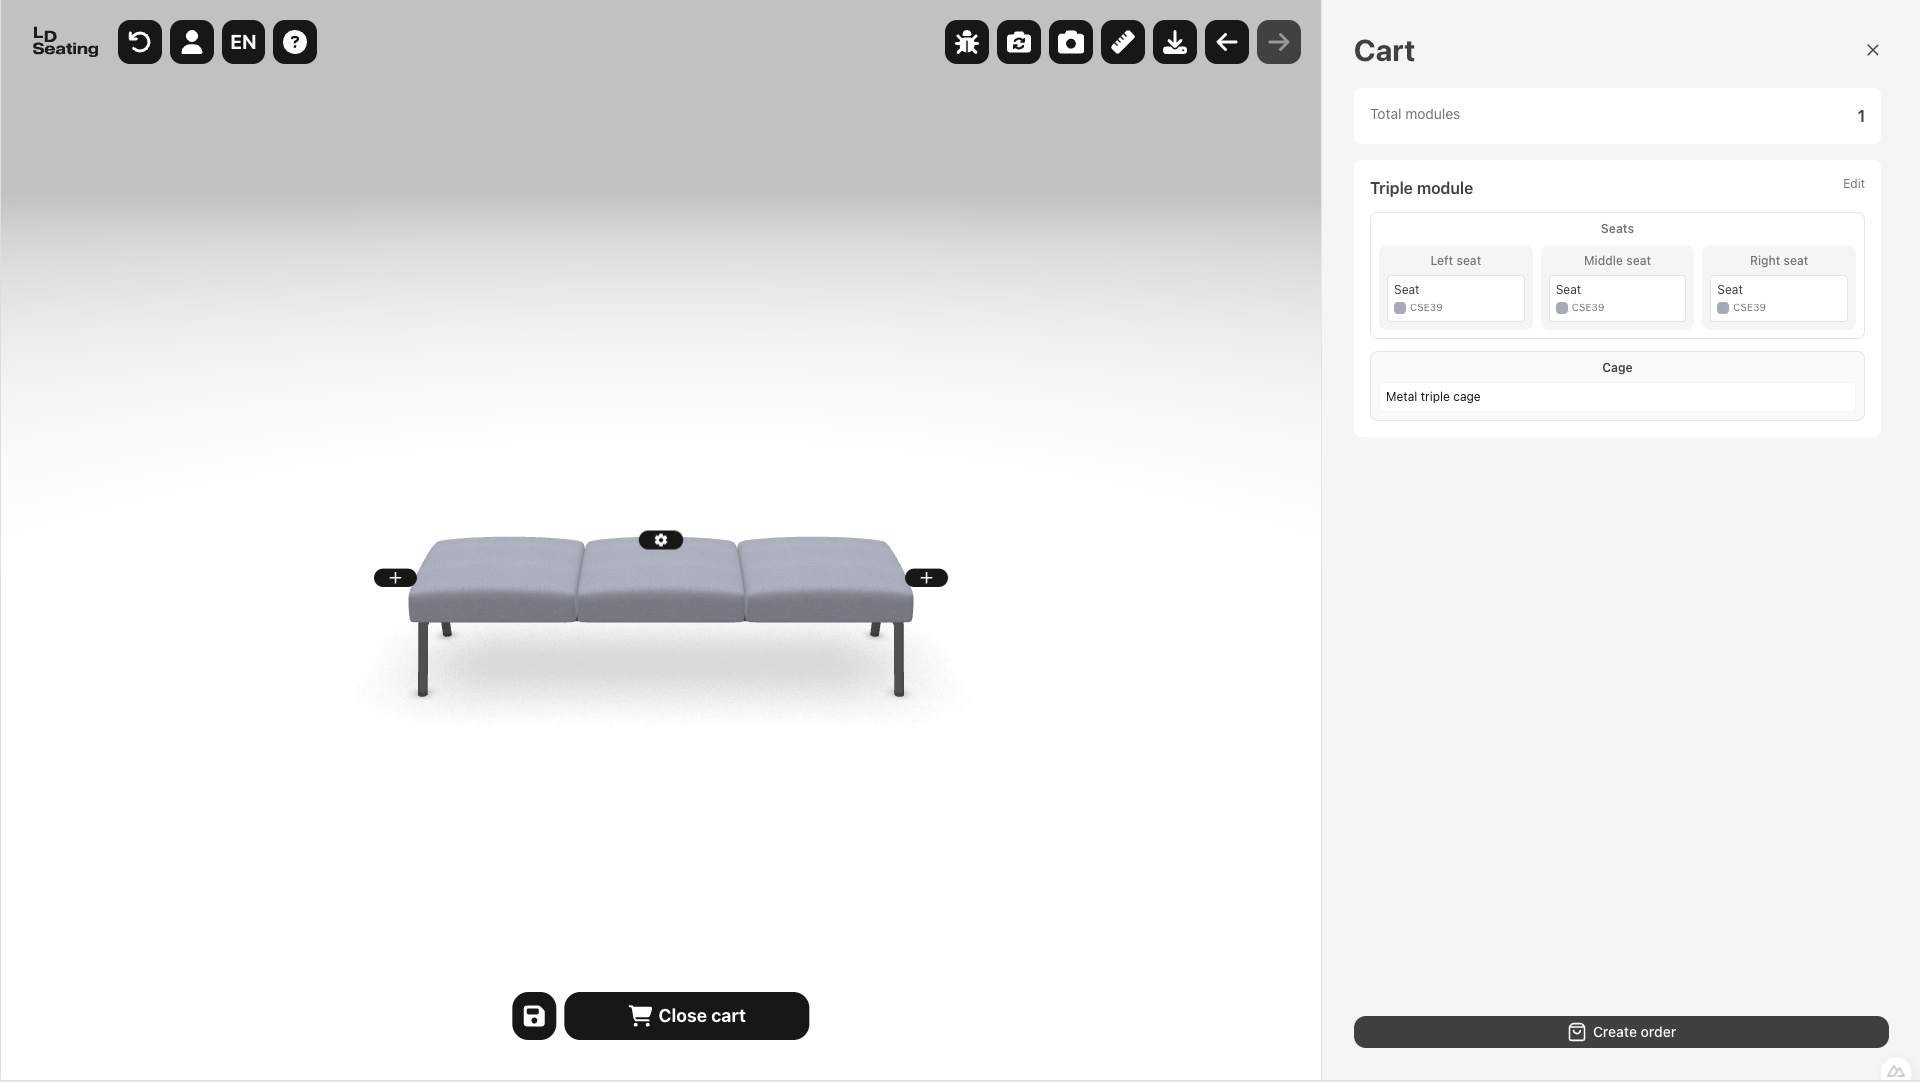Click the back arrow button

(x=1227, y=42)
